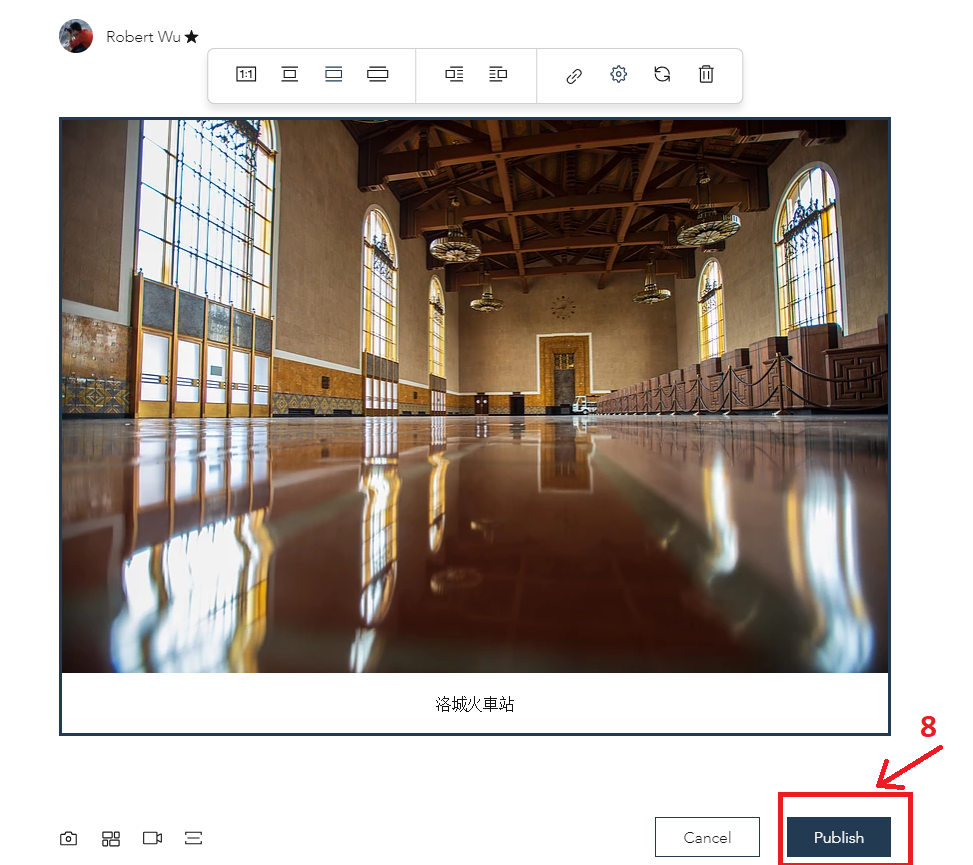Select the best fit image width

[x=334, y=74]
